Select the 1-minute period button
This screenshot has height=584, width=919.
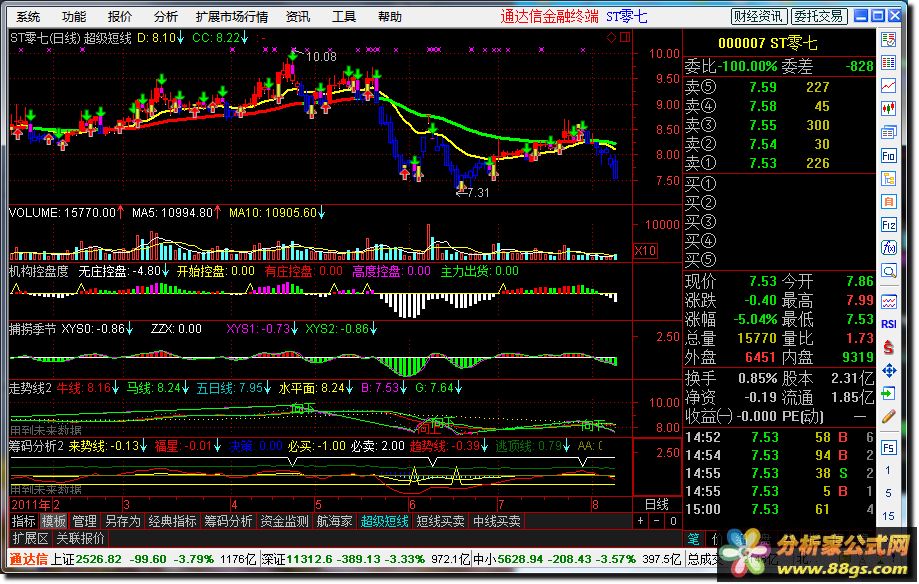889,470
